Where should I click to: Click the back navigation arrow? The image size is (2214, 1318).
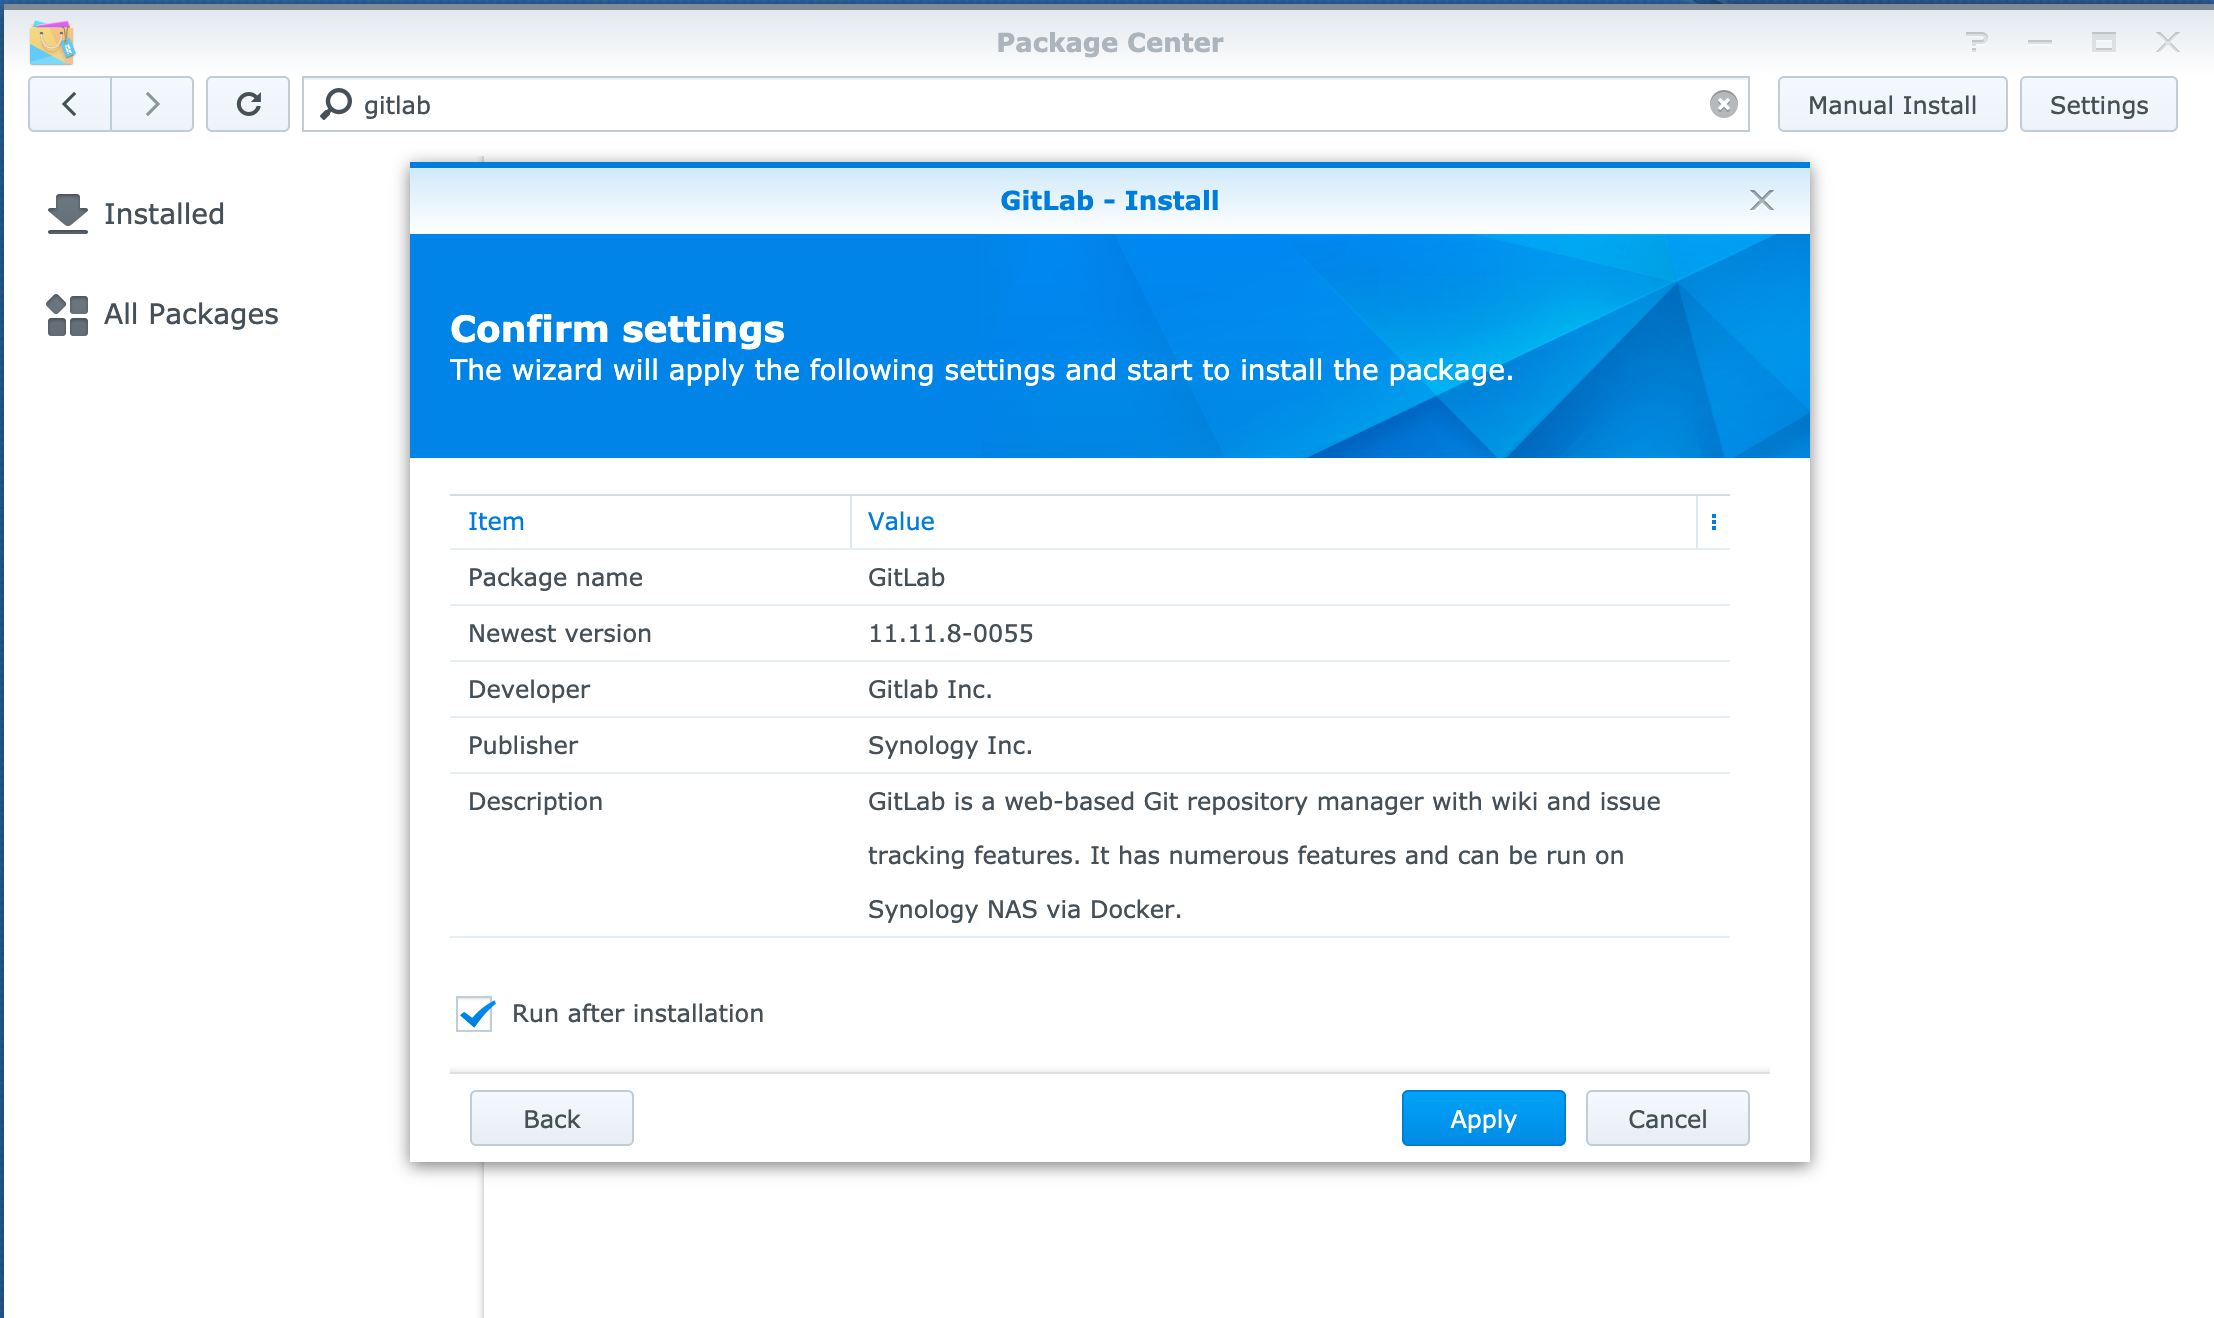[70, 104]
